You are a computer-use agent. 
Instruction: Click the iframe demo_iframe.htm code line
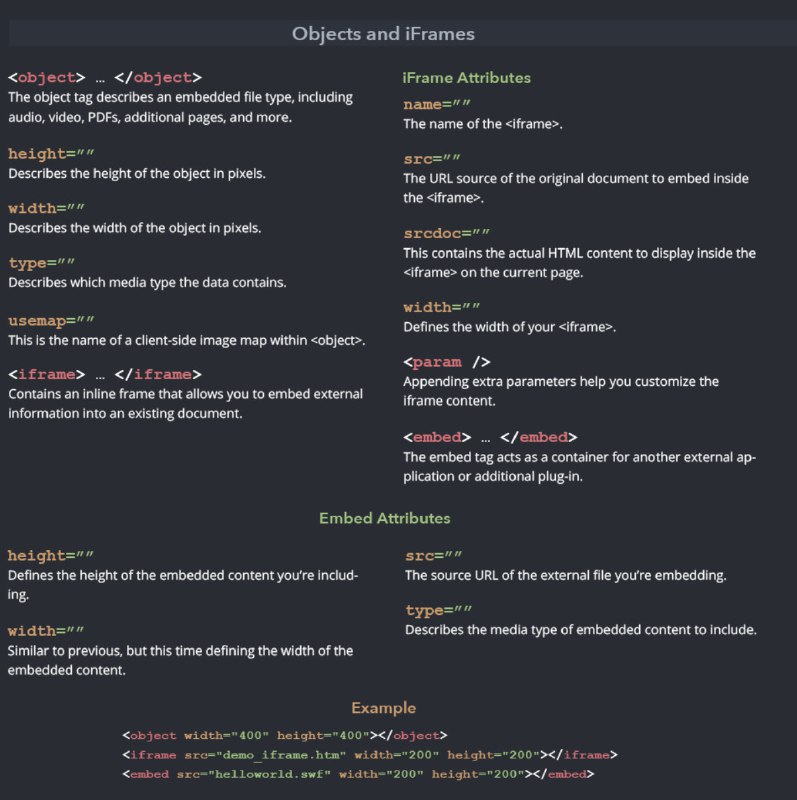(x=370, y=755)
